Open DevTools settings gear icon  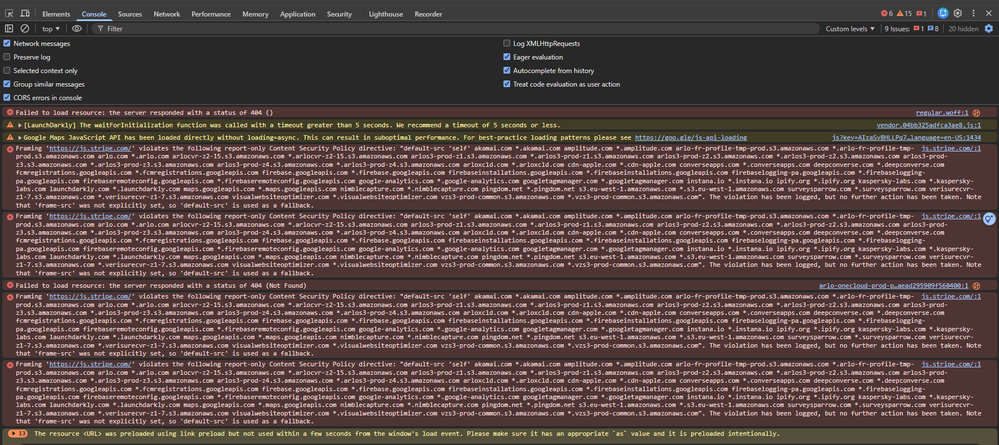tap(958, 13)
